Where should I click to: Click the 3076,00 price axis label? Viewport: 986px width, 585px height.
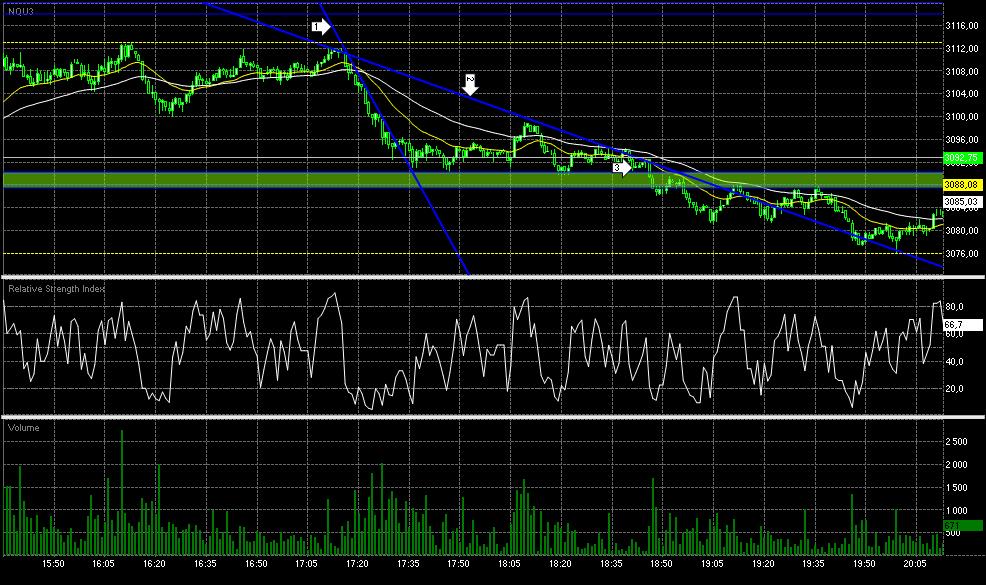(x=962, y=254)
